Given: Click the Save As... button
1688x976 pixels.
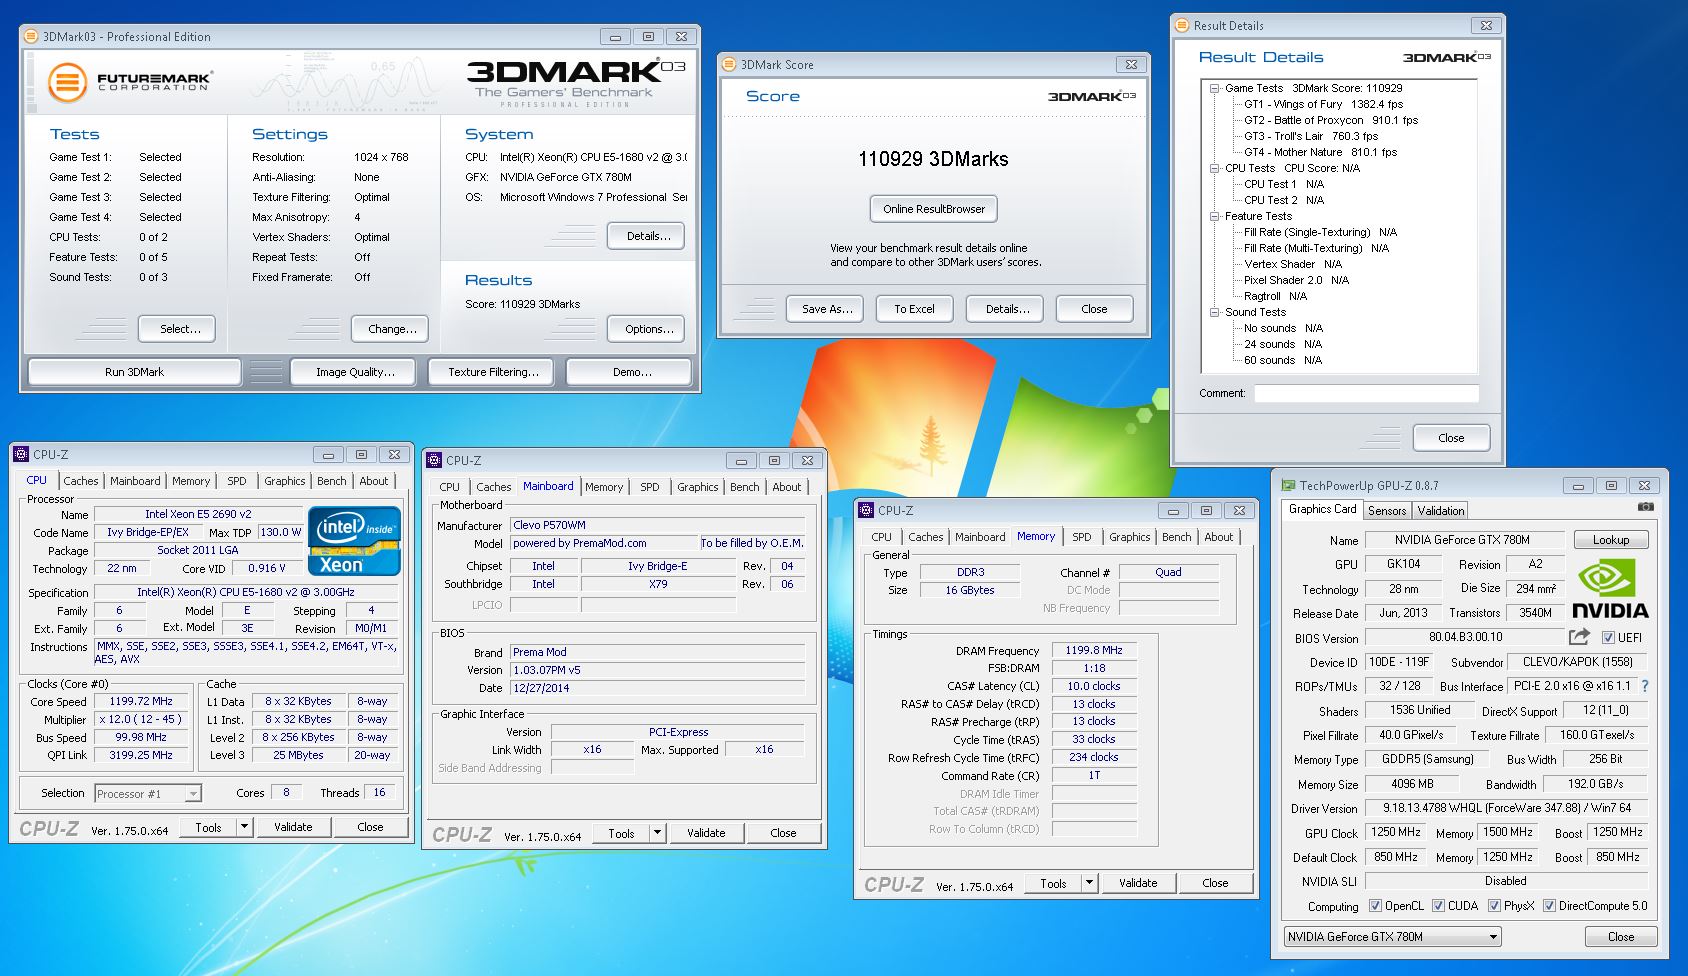Looking at the screenshot, I should coord(827,309).
